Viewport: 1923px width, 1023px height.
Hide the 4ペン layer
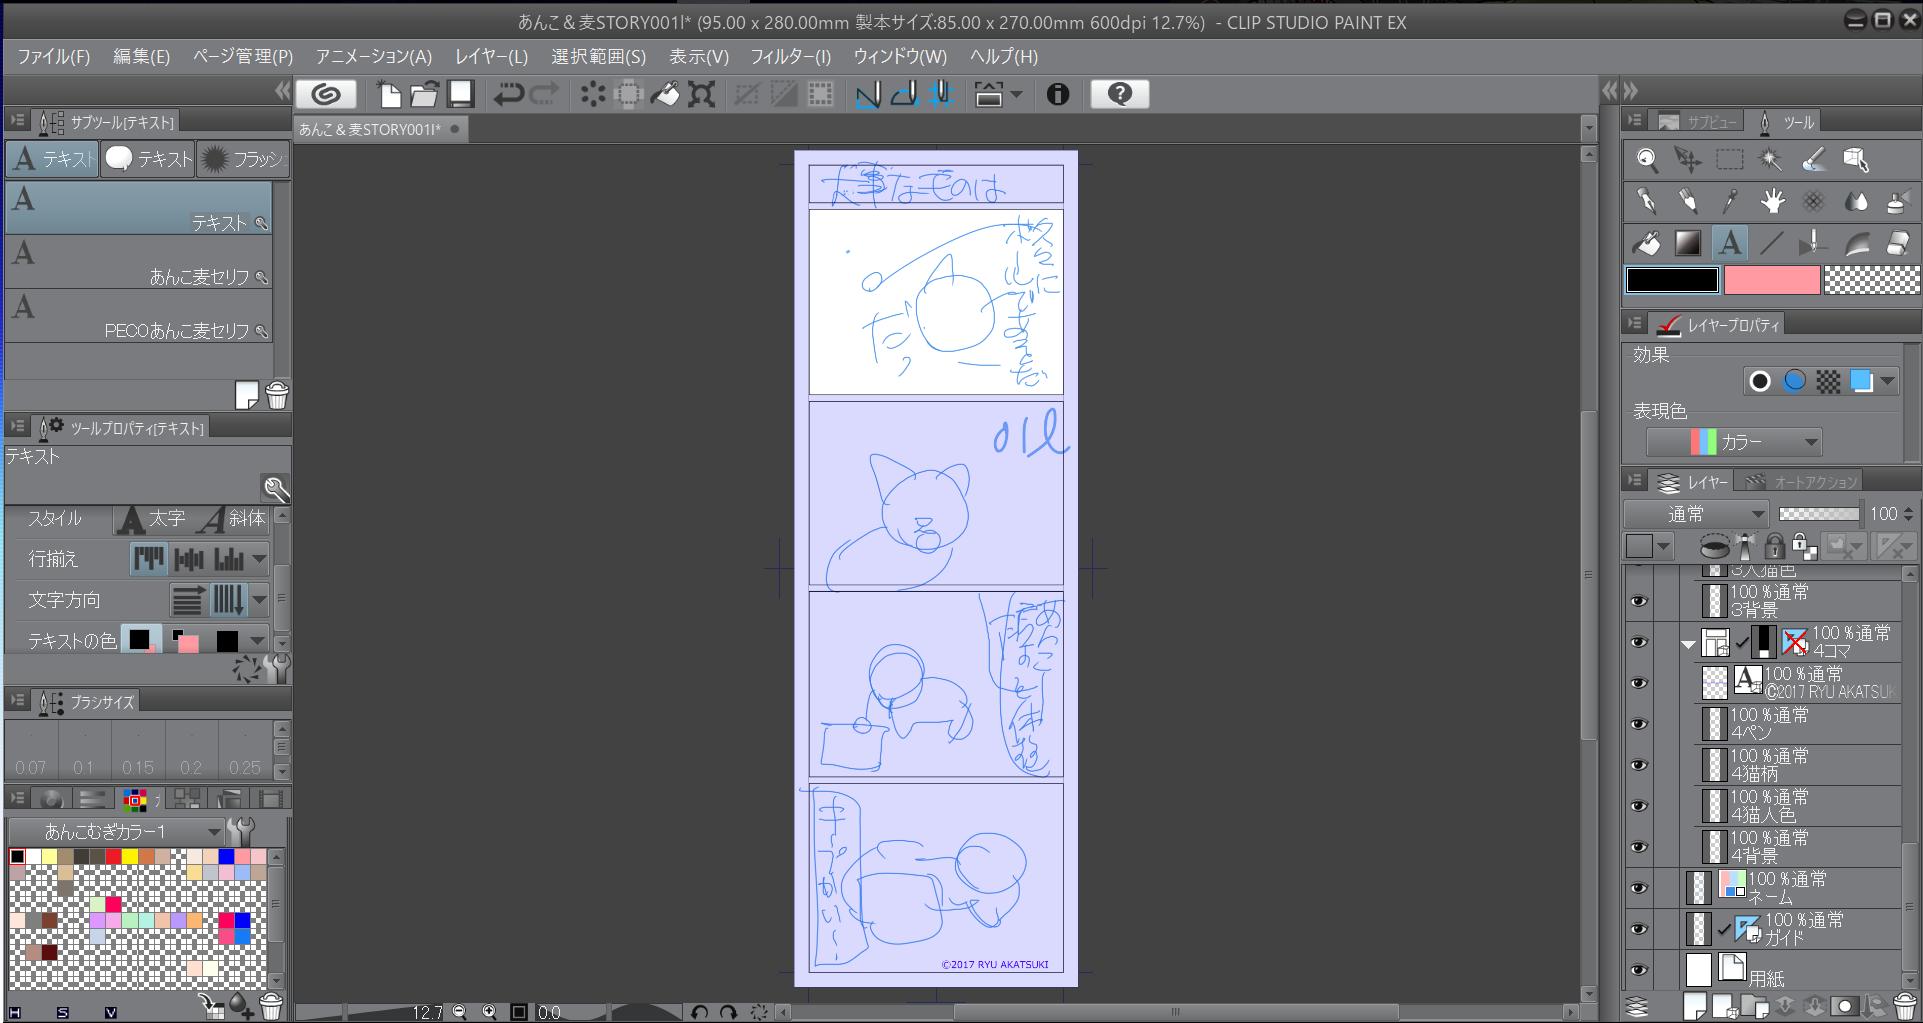point(1639,724)
